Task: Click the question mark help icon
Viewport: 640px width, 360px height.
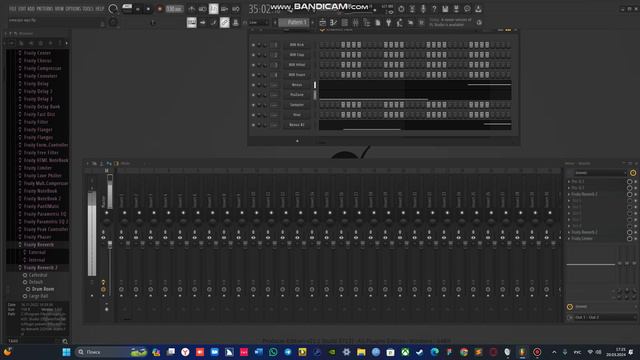Action: click(434, 9)
